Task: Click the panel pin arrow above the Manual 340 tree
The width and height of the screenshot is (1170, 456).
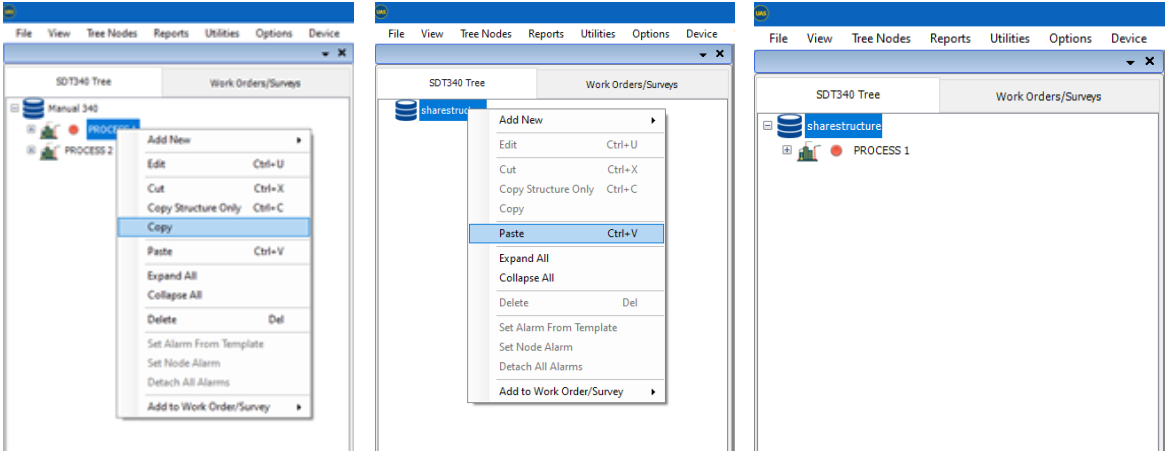Action: [325, 53]
